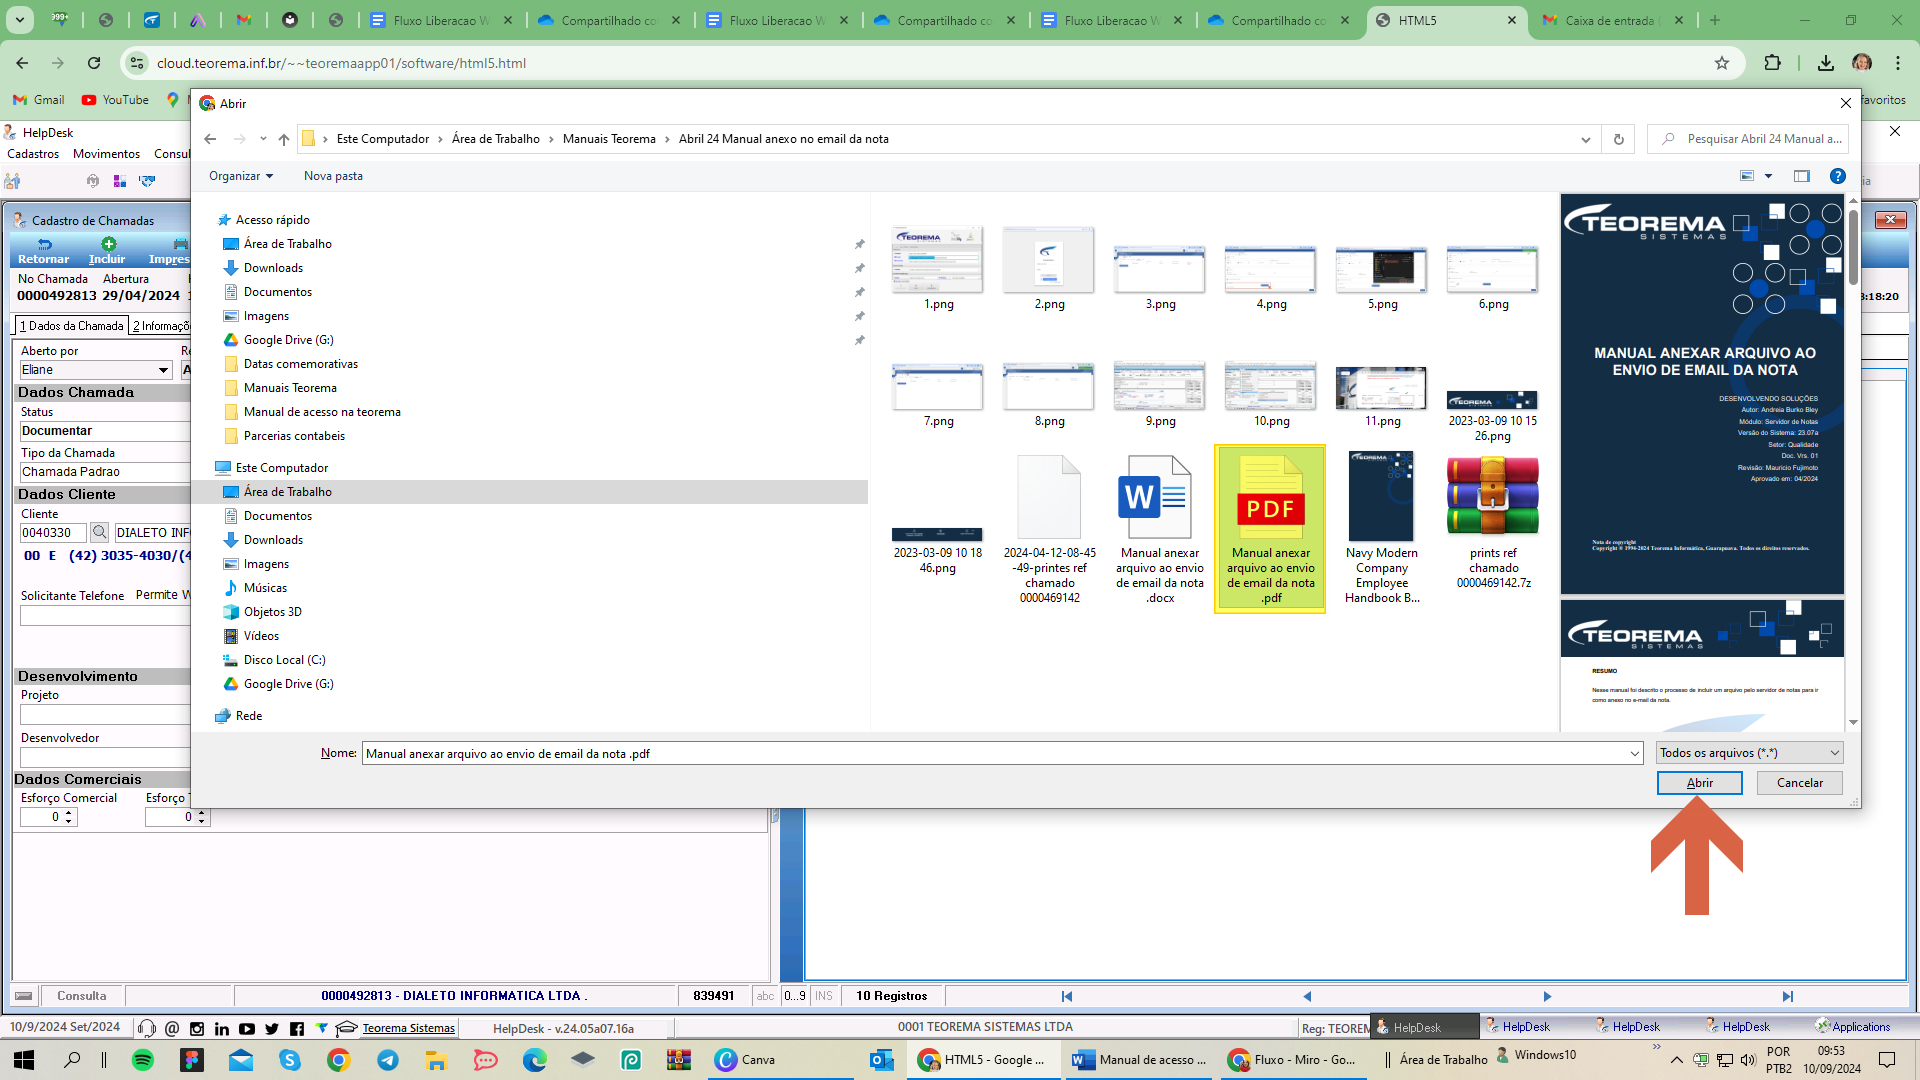Viewport: 1920px width, 1080px height.
Task: Click the Chrome extensions puzzle icon
Action: [1773, 63]
